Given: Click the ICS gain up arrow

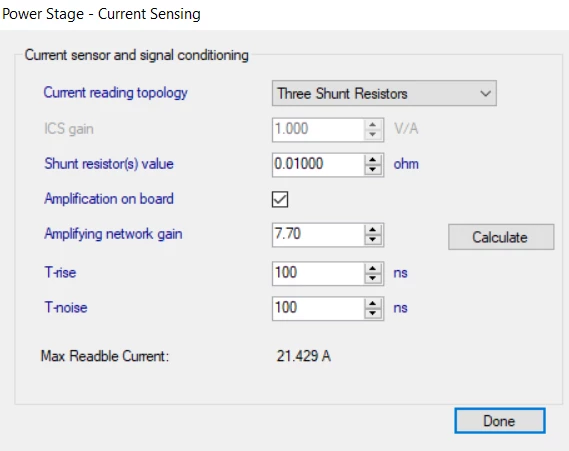Looking at the screenshot, I should (x=373, y=125).
